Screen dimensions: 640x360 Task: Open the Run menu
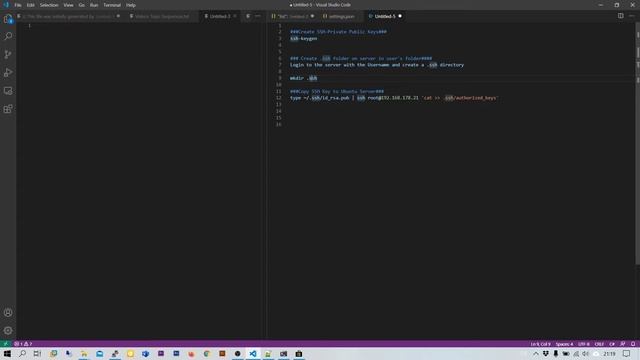(94, 5)
